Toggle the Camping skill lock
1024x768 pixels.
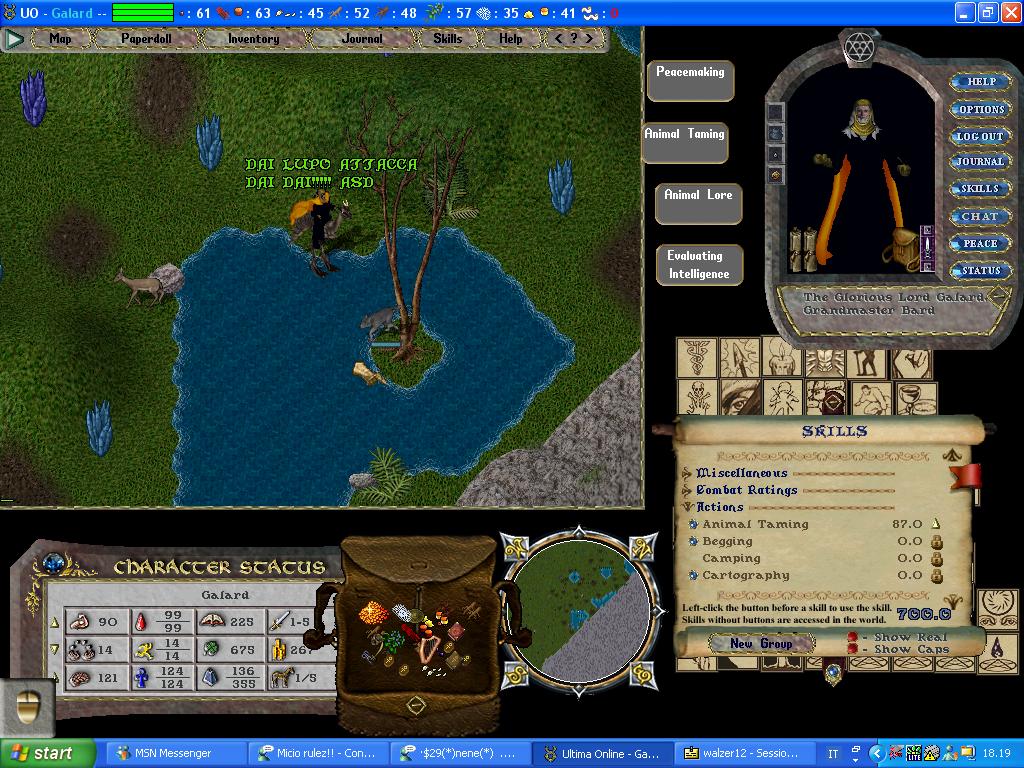tap(936, 558)
